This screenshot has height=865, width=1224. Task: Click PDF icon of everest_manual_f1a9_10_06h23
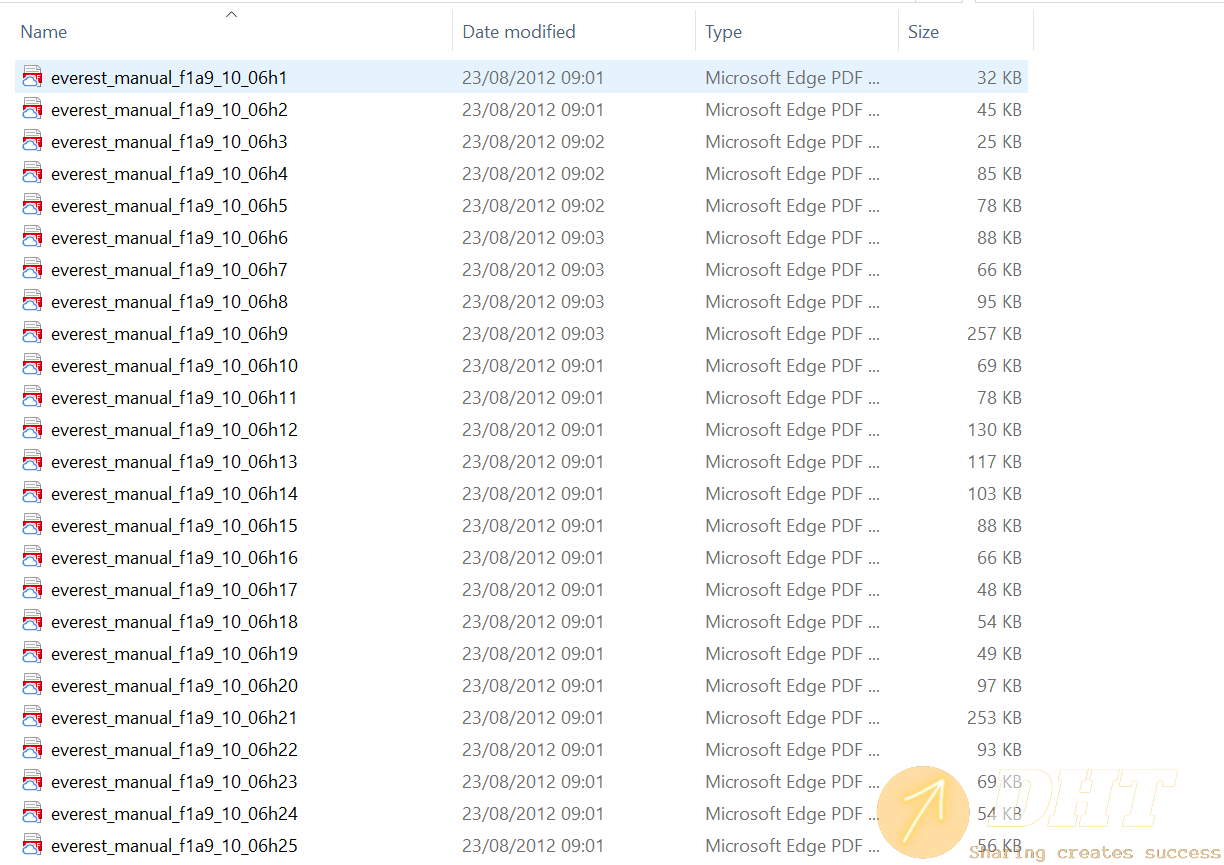(x=33, y=781)
